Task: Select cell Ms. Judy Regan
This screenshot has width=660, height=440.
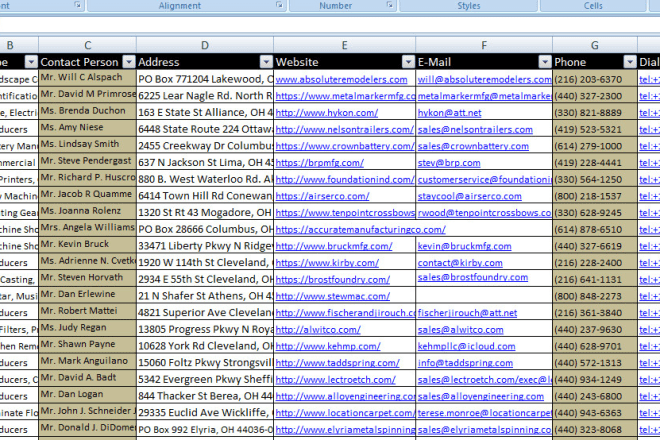Action: pos(88,328)
